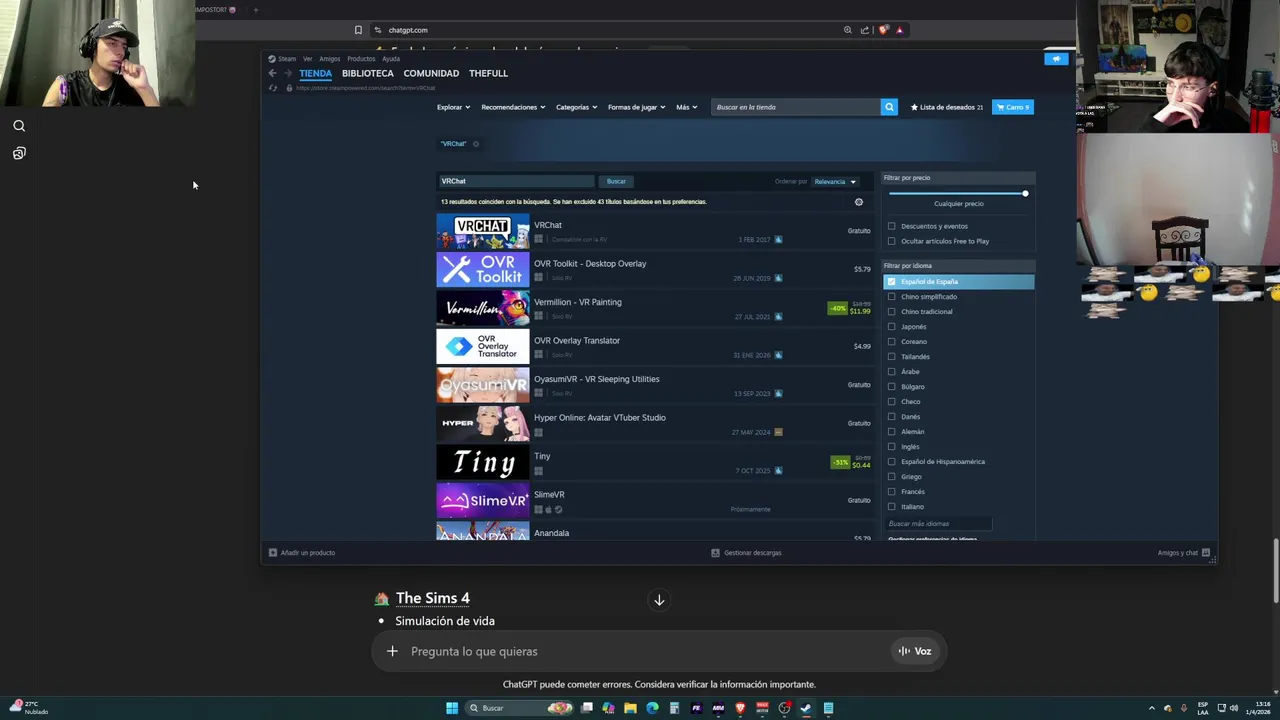Click the price filter slider handle
1280x720 pixels.
pyautogui.click(x=1025, y=194)
